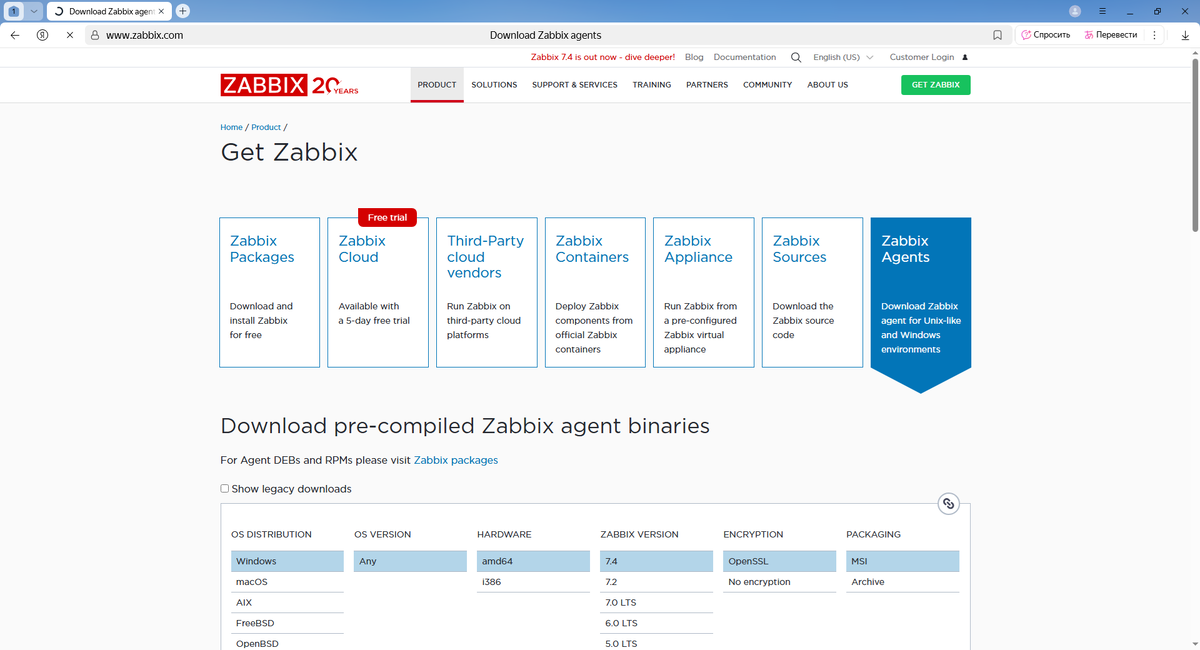
Task: Stop page loading with the X icon
Action: [69, 34]
